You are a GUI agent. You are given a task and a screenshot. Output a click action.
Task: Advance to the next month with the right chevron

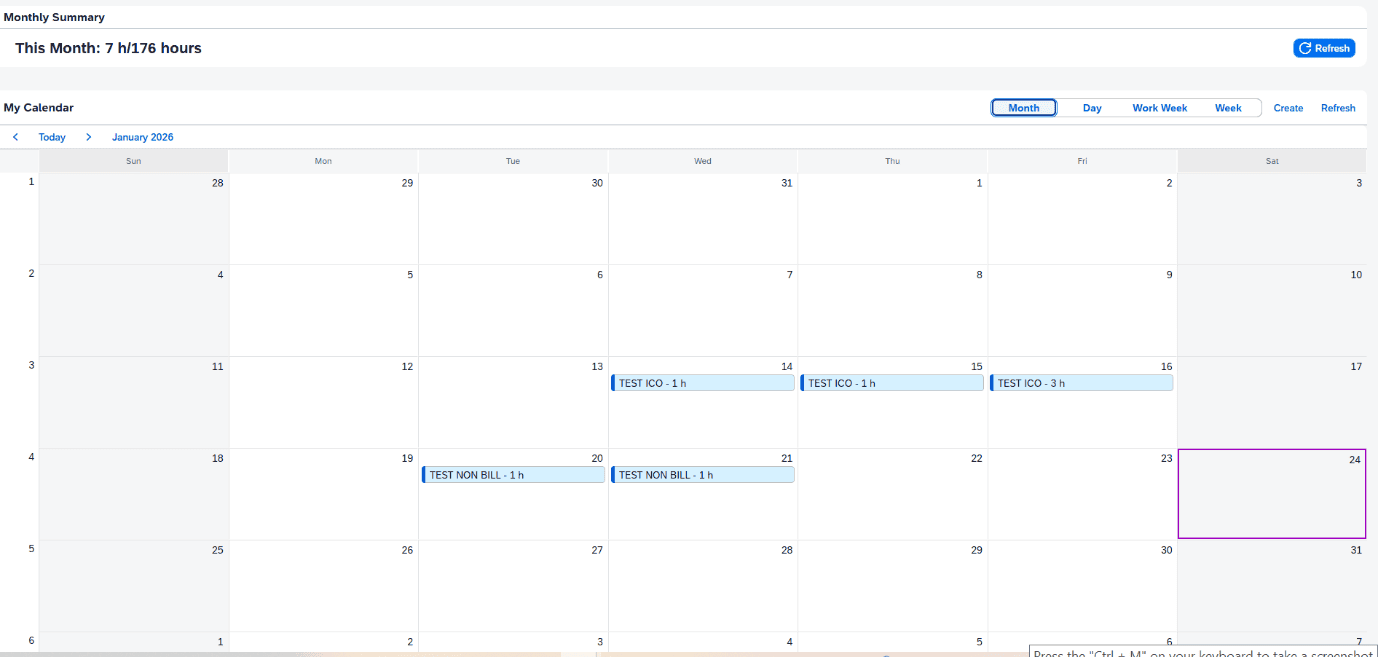point(88,137)
